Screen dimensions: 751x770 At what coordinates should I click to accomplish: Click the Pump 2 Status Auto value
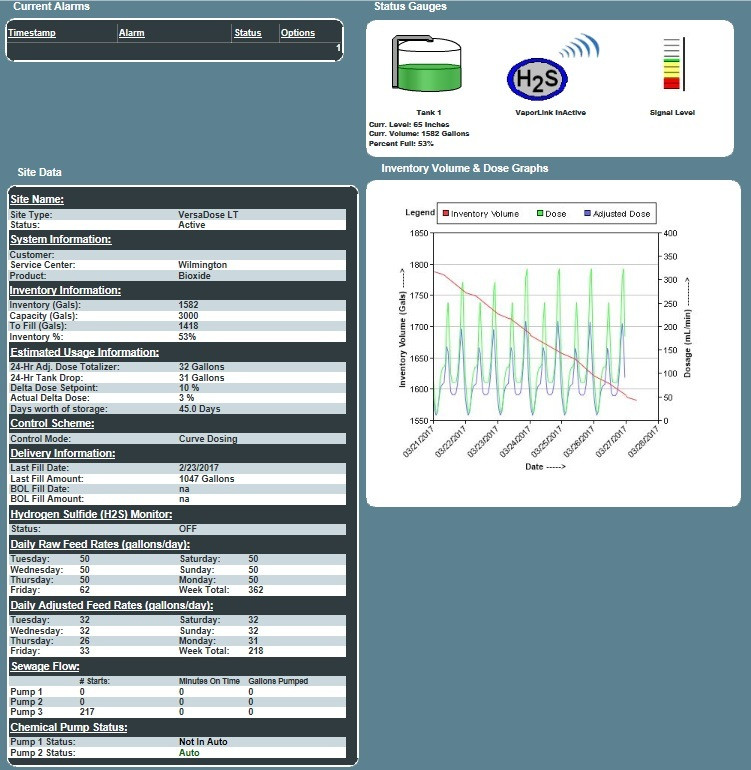tap(188, 753)
